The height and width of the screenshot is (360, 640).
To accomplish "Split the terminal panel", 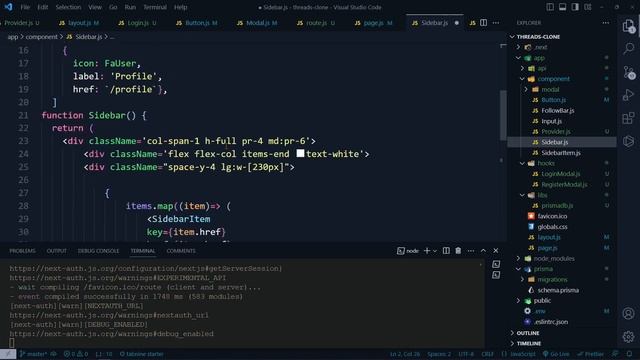I will [446, 251].
